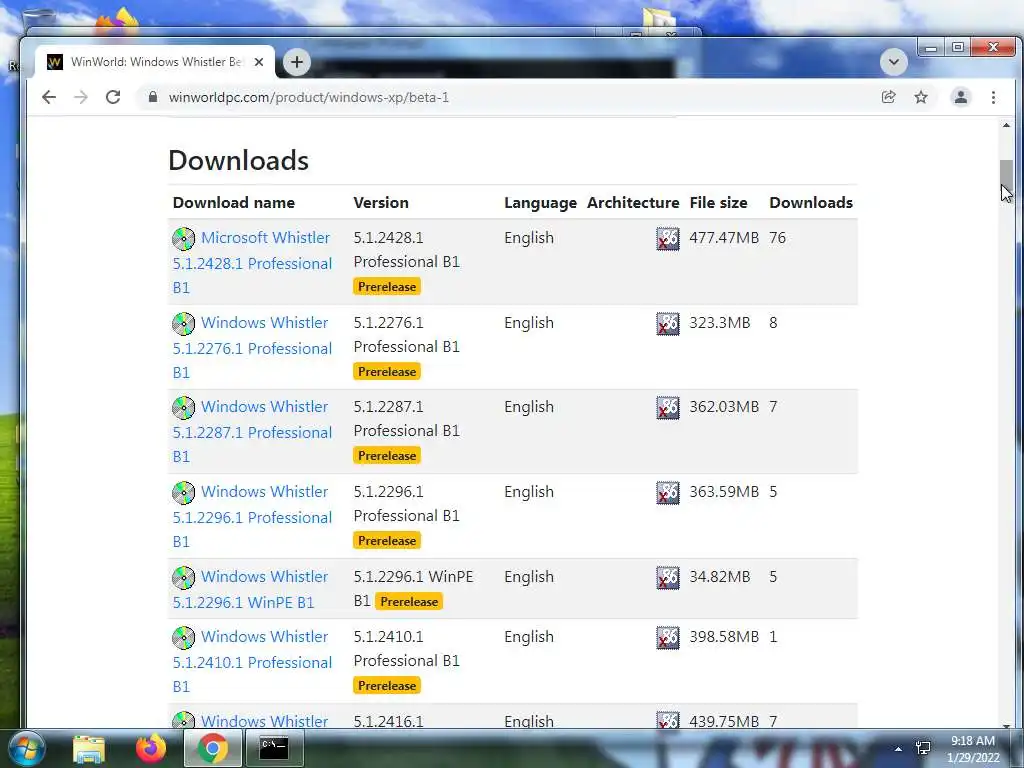
Task: Click the 34.82MB file size cell
Action: click(x=720, y=577)
